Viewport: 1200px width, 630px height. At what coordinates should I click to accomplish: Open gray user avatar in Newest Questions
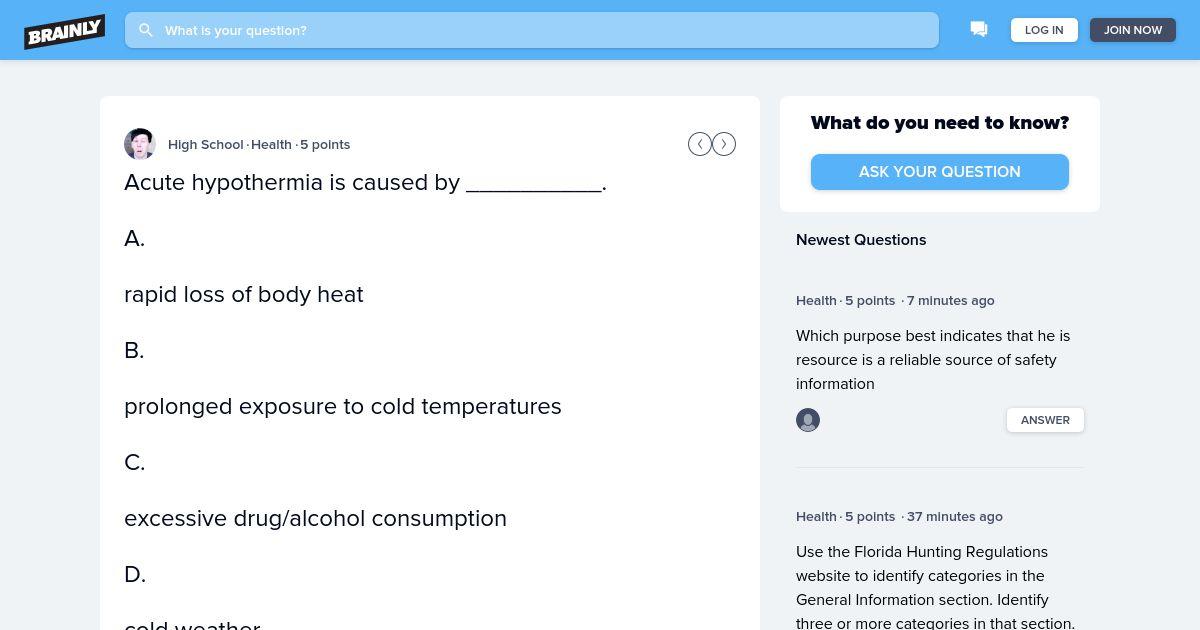tap(808, 420)
